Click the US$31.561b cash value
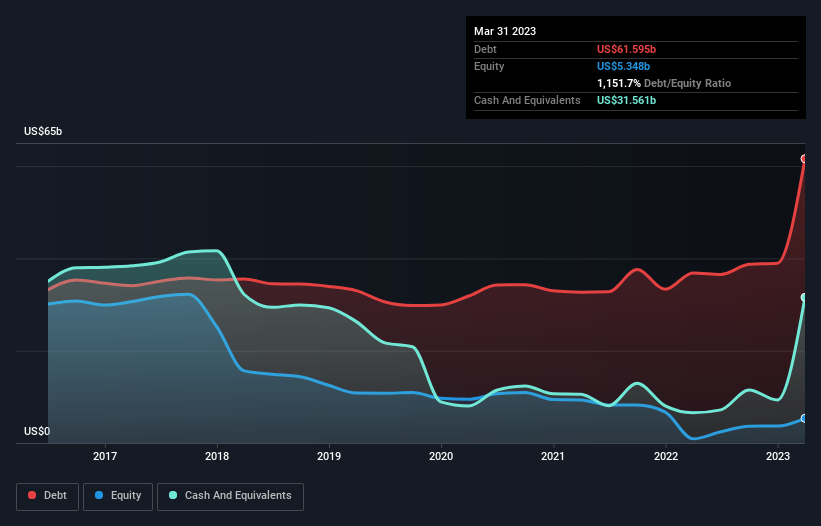Viewport: 821px width, 526px height. pos(626,100)
